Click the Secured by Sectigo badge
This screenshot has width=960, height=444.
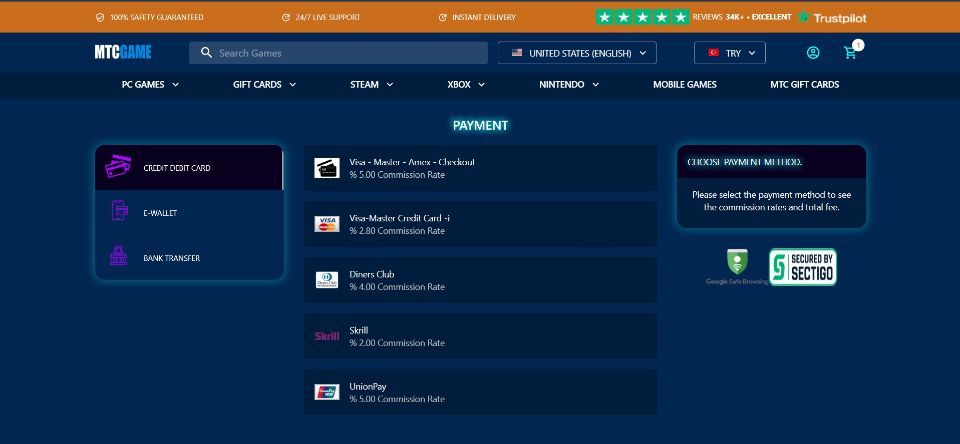(803, 267)
